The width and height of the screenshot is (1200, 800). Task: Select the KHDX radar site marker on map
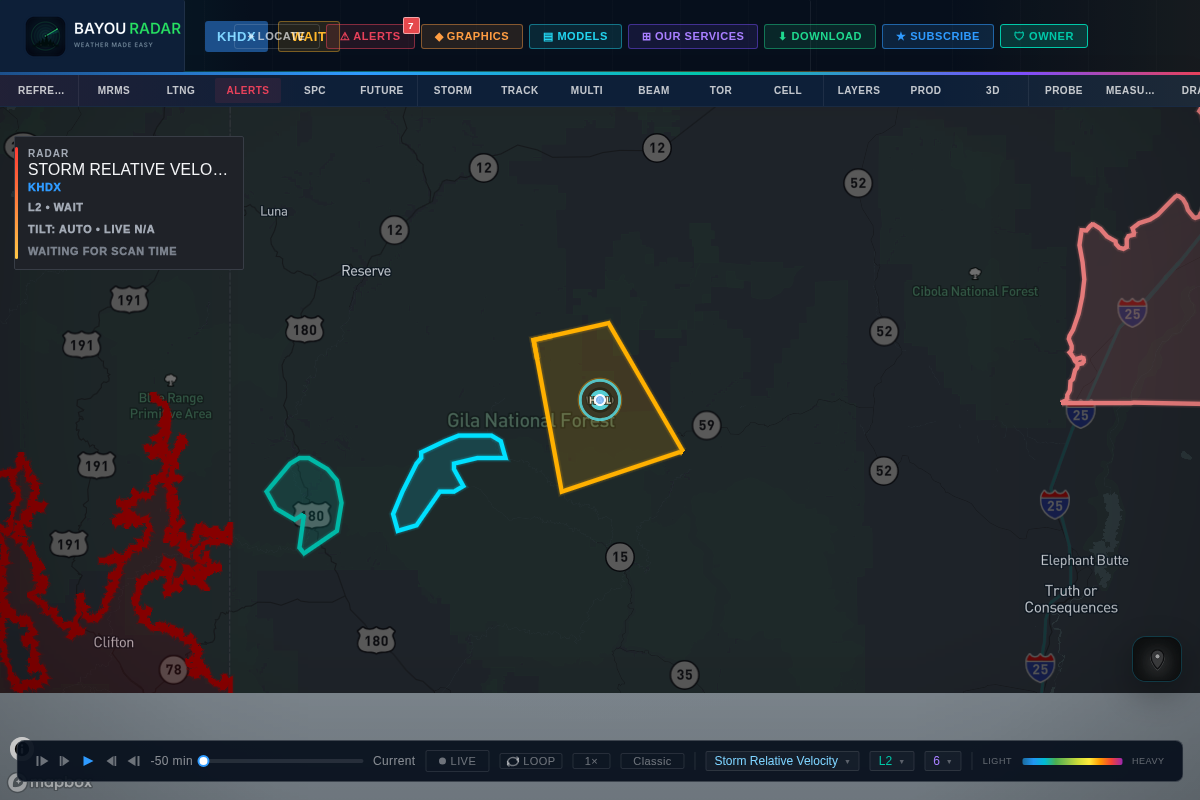pyautogui.click(x=600, y=400)
